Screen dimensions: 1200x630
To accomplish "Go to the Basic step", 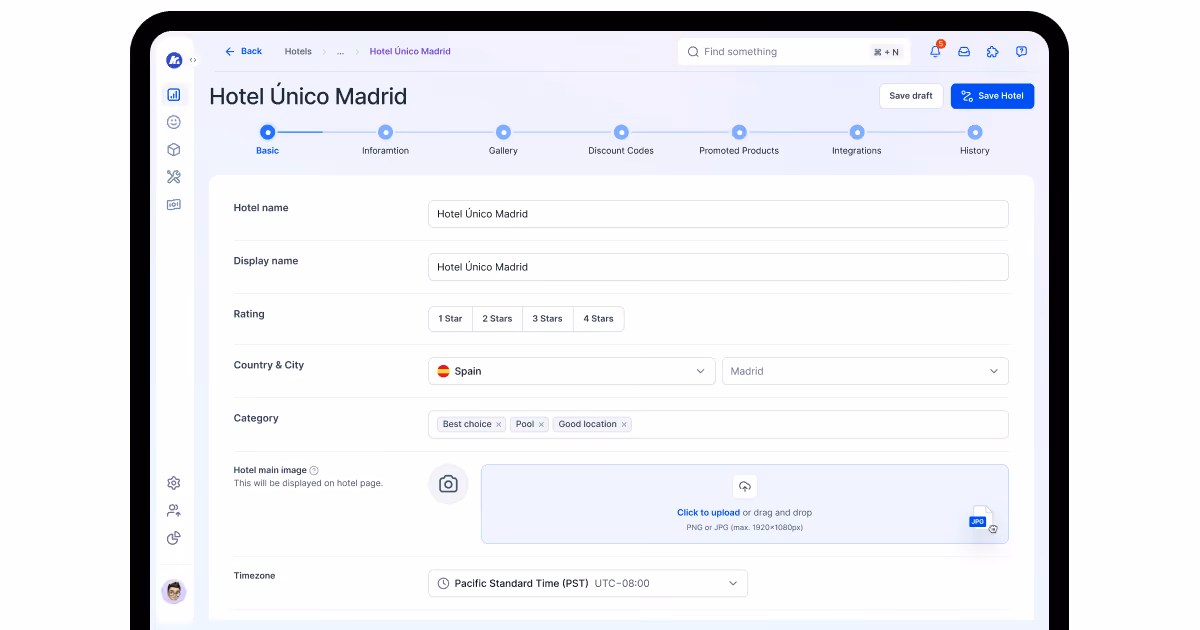I will coord(267,140).
